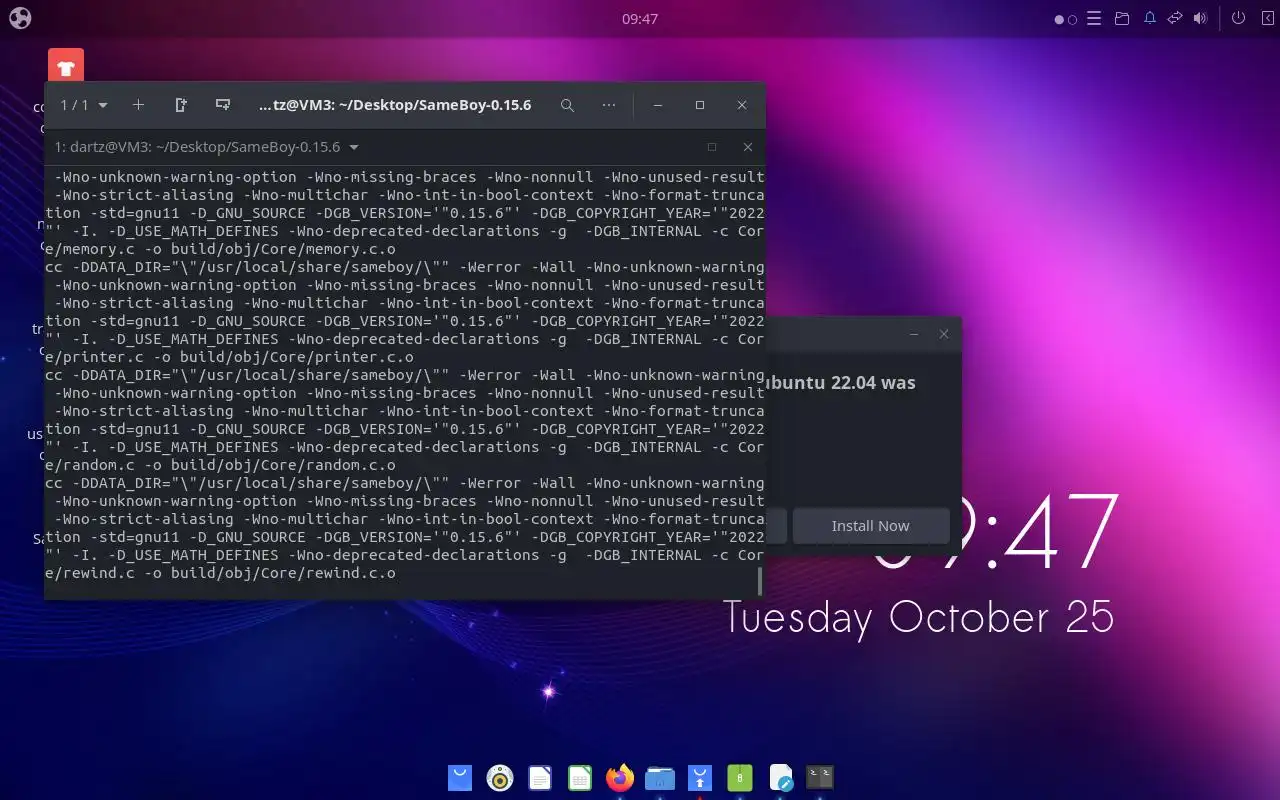Open terminal search magnifier icon
The height and width of the screenshot is (800, 1280).
[x=567, y=105]
